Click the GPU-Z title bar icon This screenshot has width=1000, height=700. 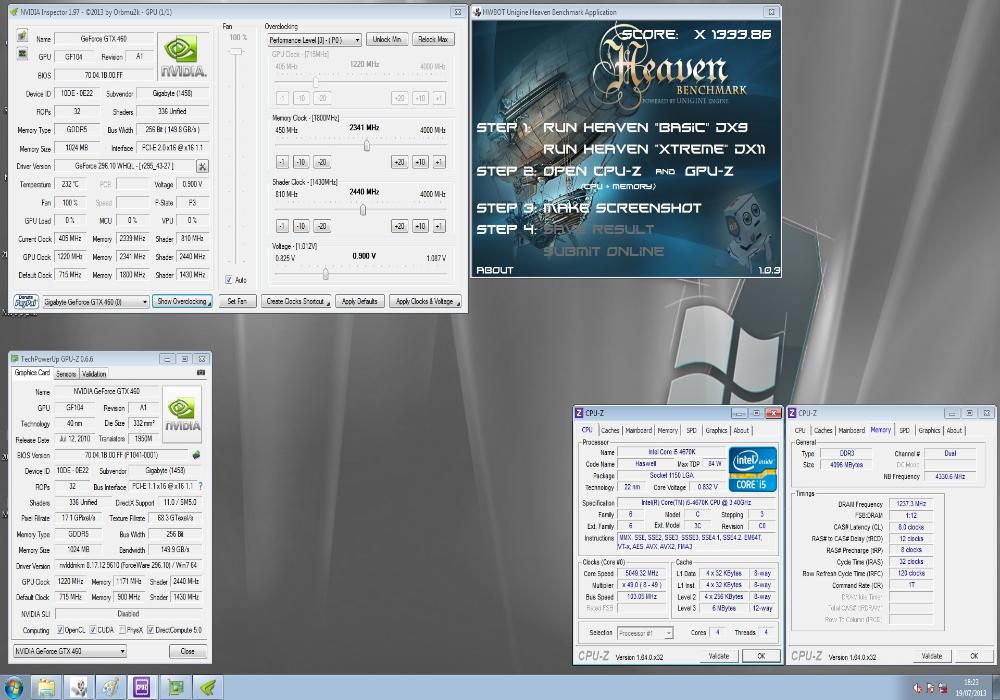pyautogui.click(x=15, y=359)
